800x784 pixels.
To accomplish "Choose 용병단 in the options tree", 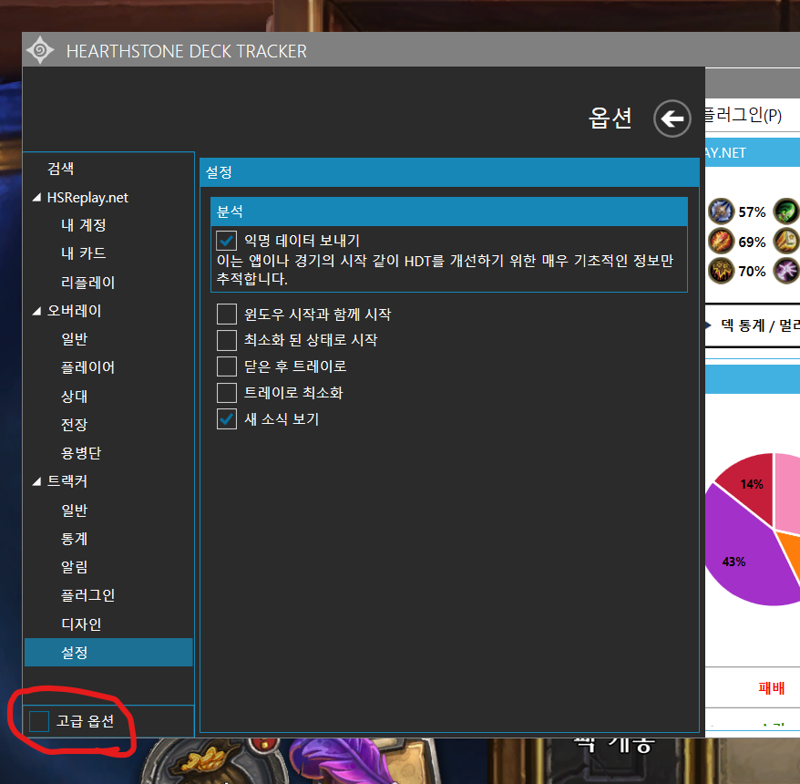I will (81, 452).
